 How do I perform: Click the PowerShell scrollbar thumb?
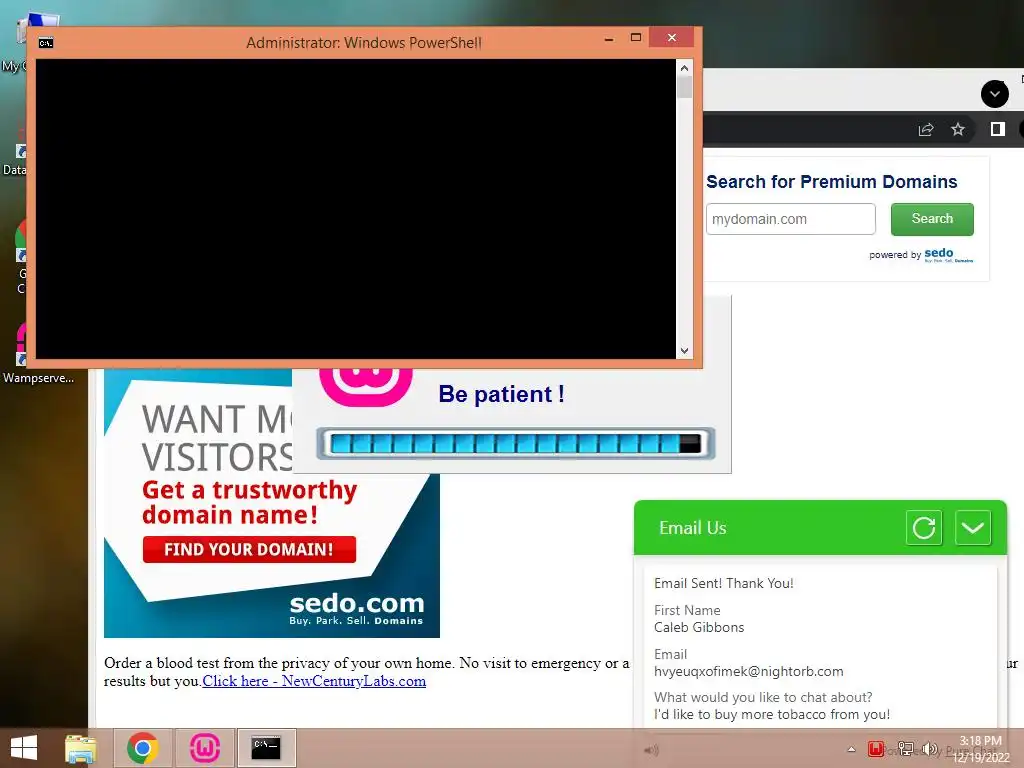(x=684, y=88)
